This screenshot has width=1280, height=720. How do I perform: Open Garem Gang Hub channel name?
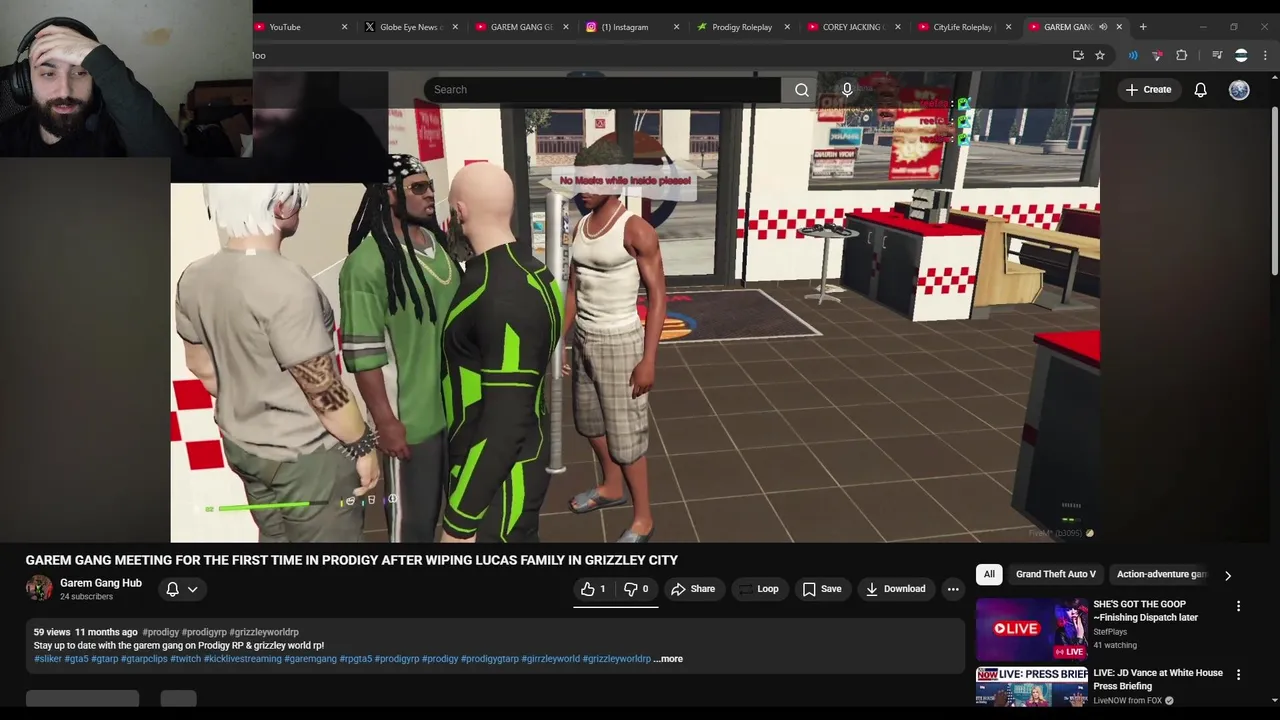tap(101, 583)
